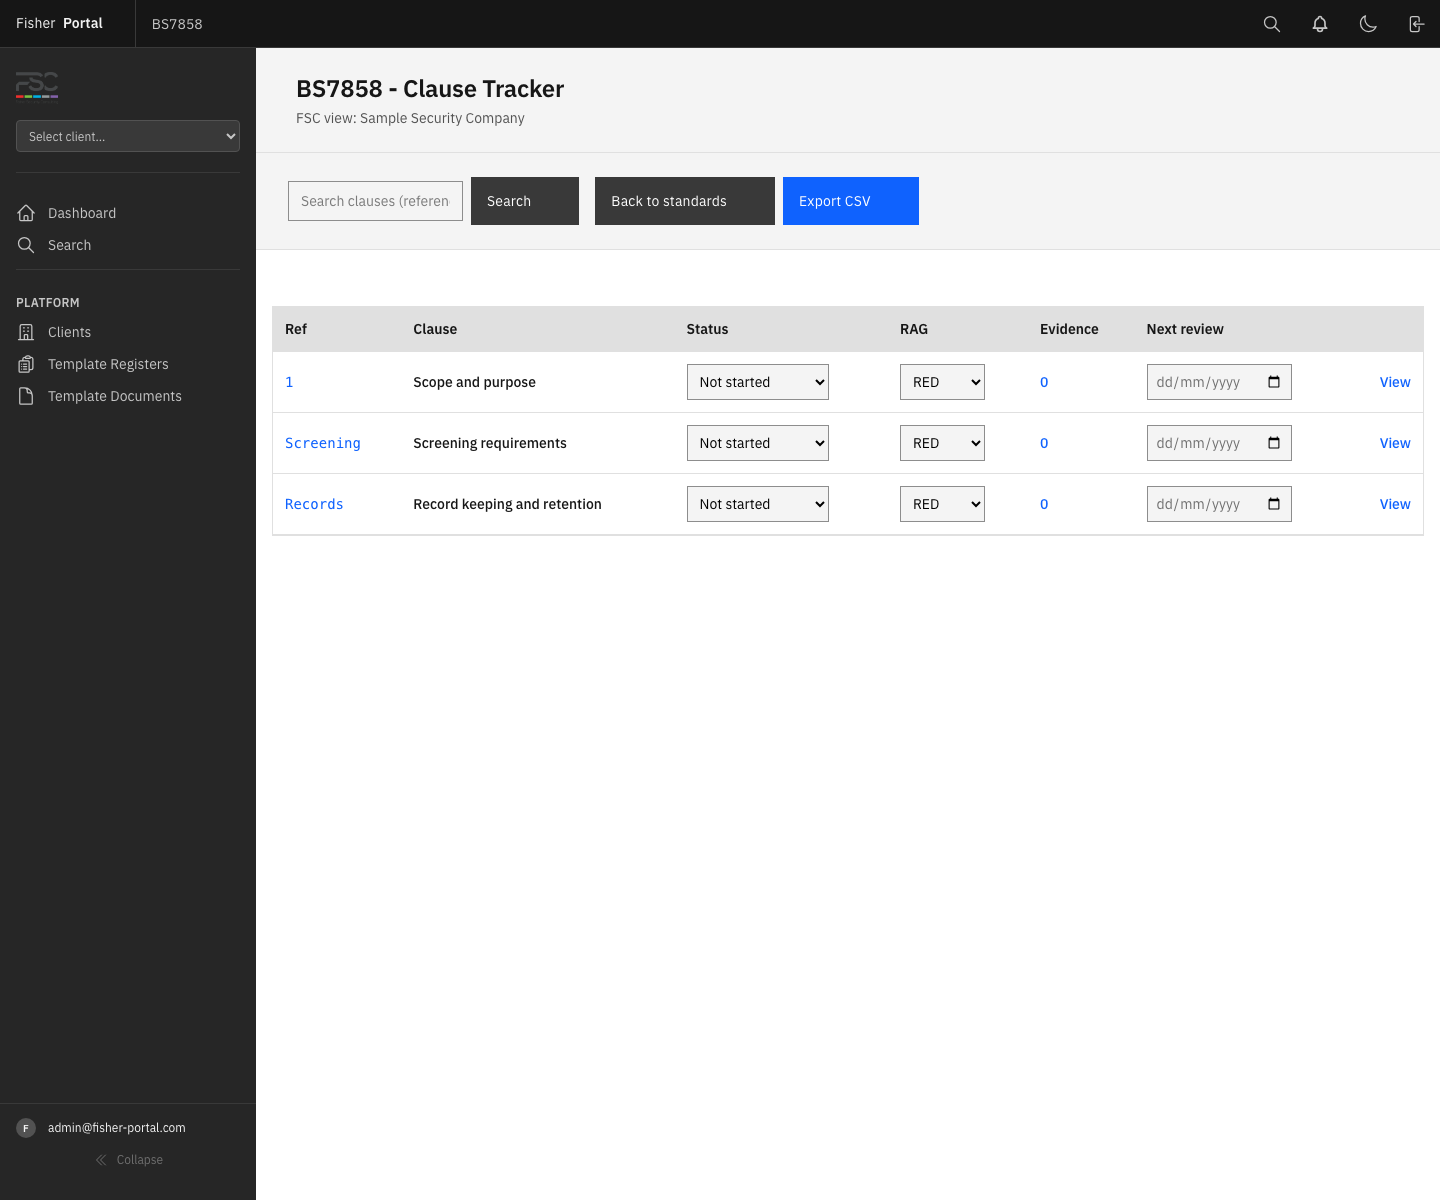Open Clients via its sidebar icon
The width and height of the screenshot is (1440, 1200).
click(26, 331)
